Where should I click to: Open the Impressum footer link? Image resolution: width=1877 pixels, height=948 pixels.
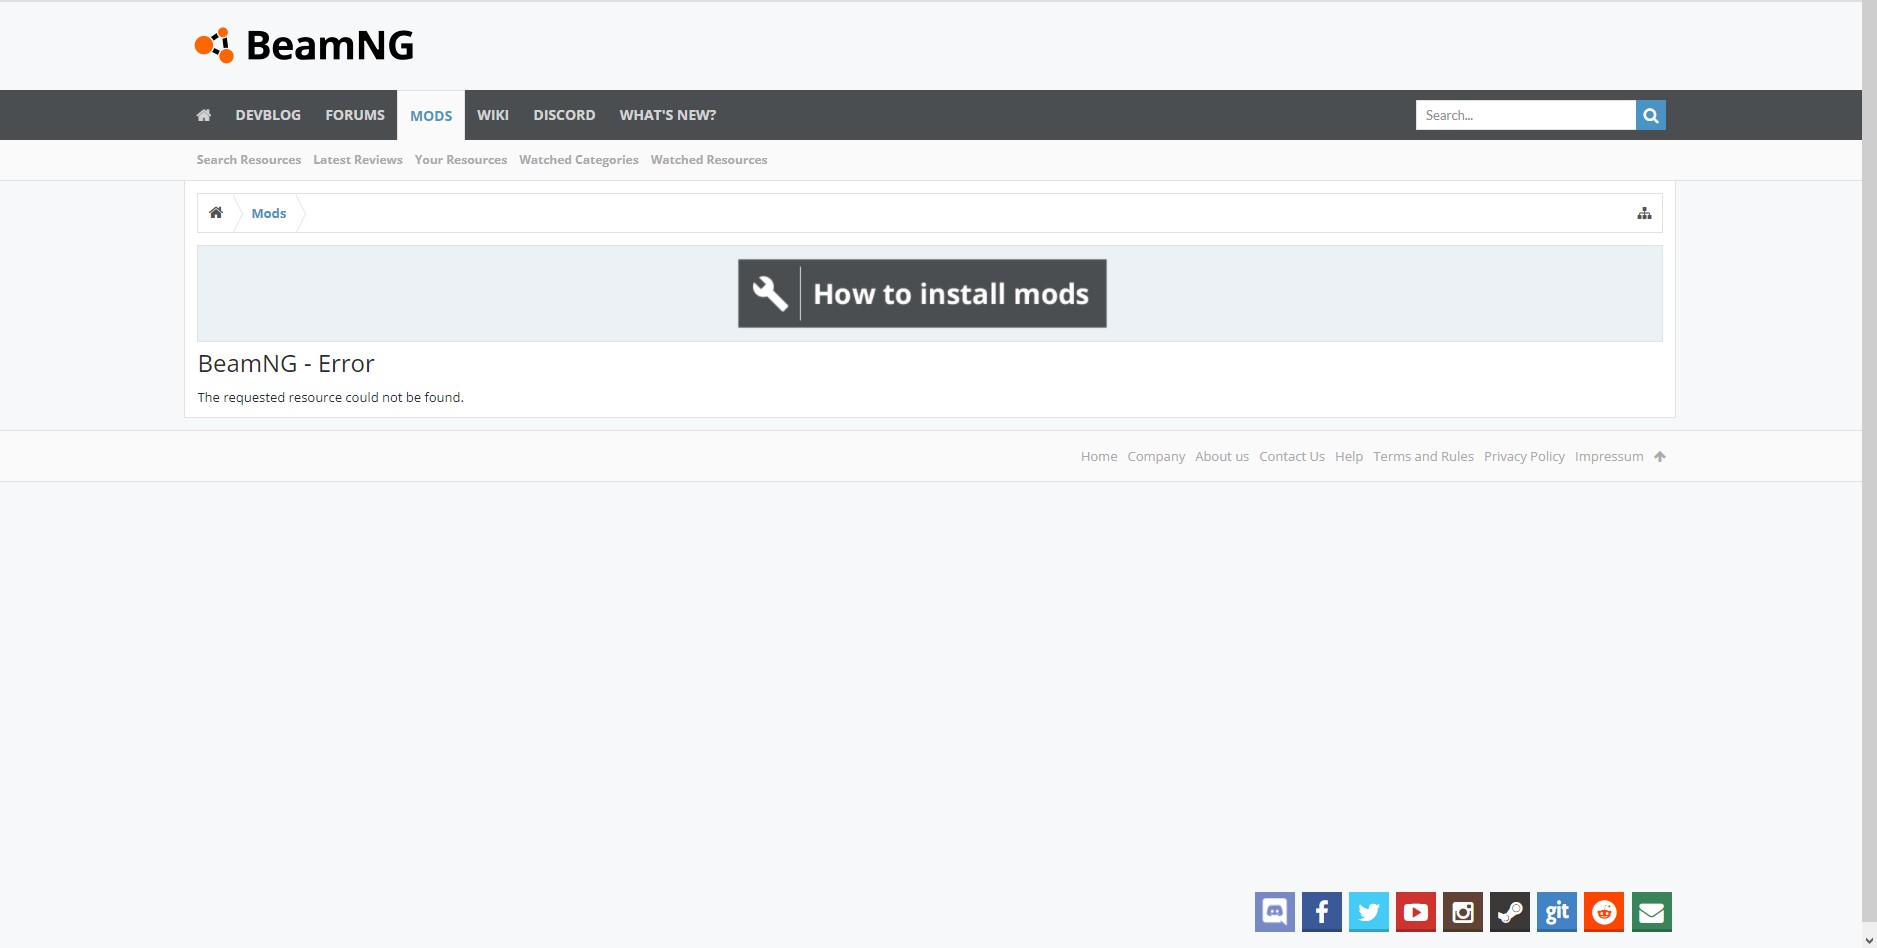pos(1609,456)
